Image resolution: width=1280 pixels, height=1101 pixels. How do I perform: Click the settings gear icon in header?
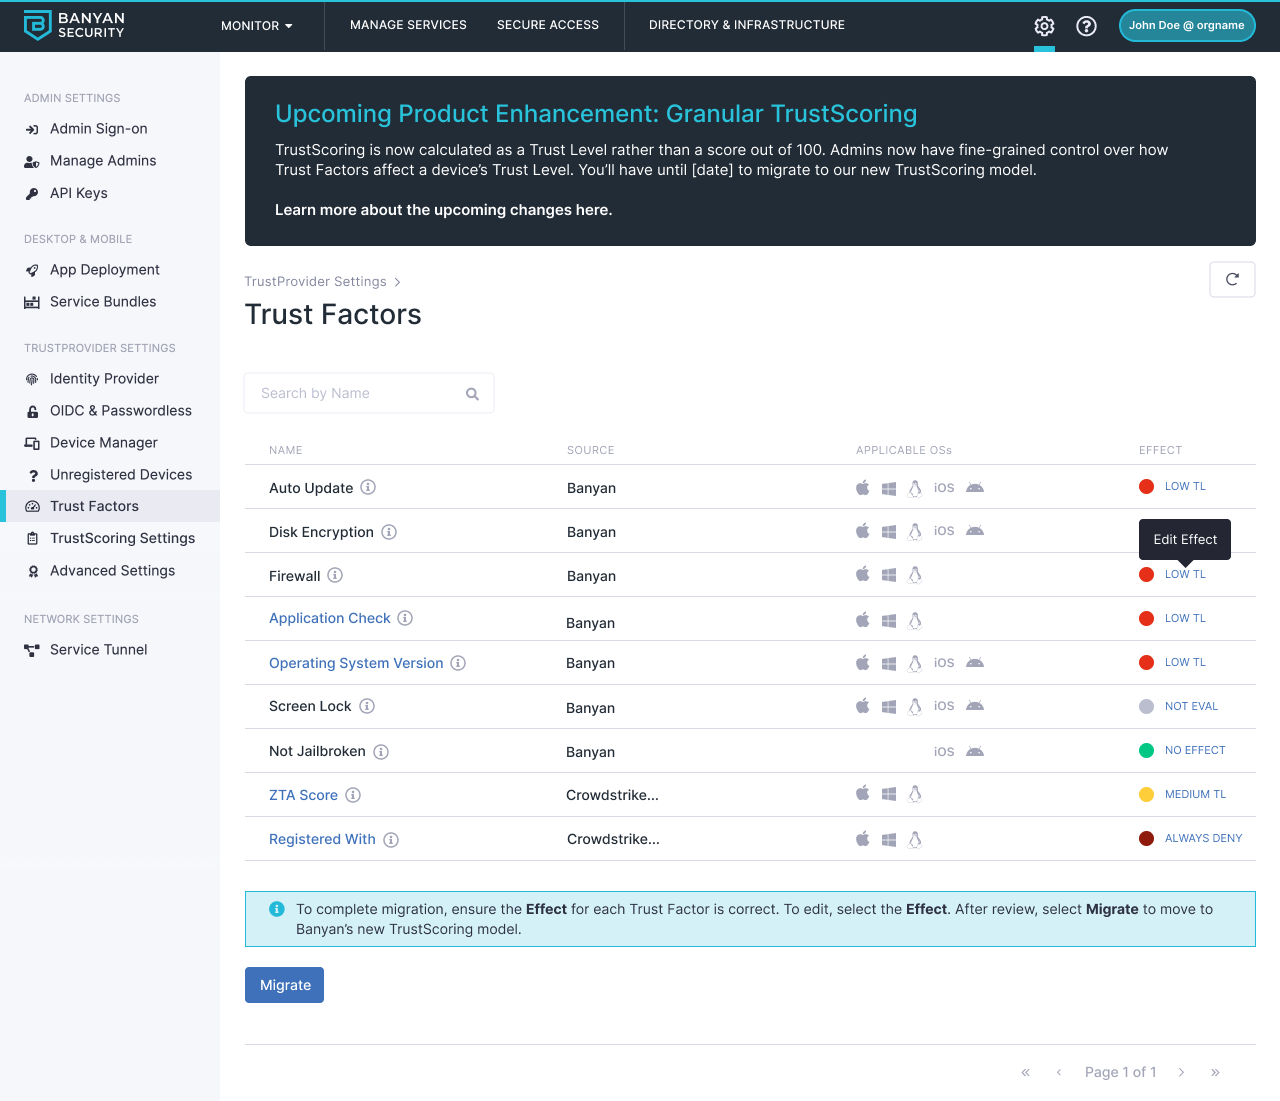(x=1044, y=26)
